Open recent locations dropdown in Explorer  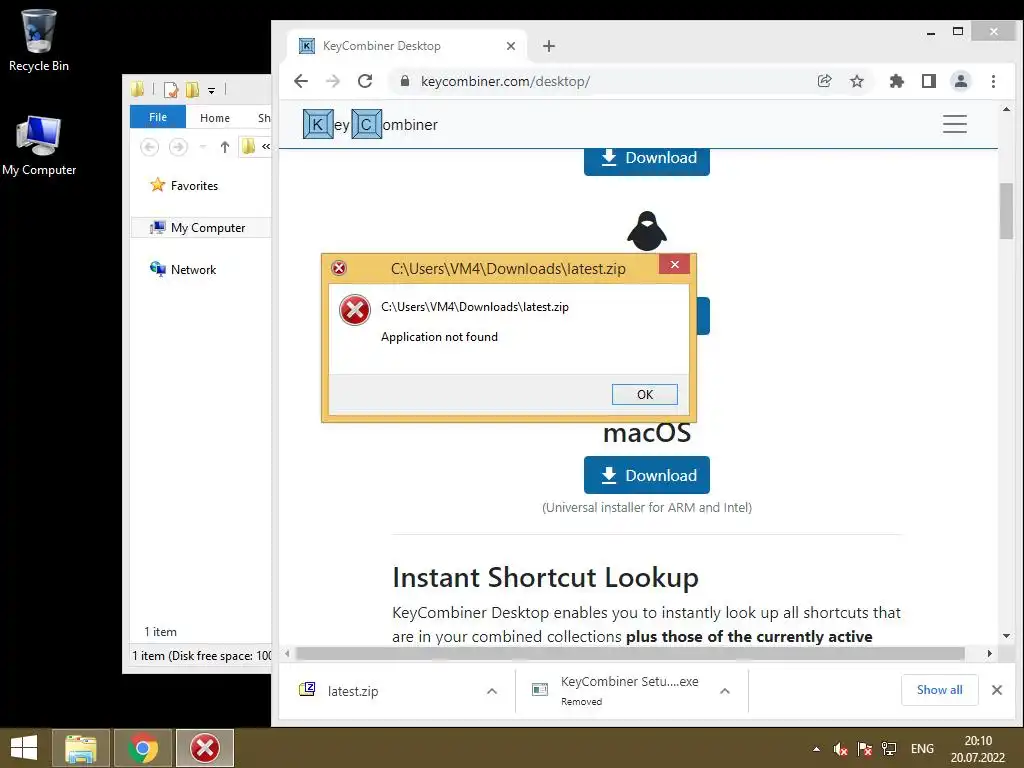[x=203, y=147]
